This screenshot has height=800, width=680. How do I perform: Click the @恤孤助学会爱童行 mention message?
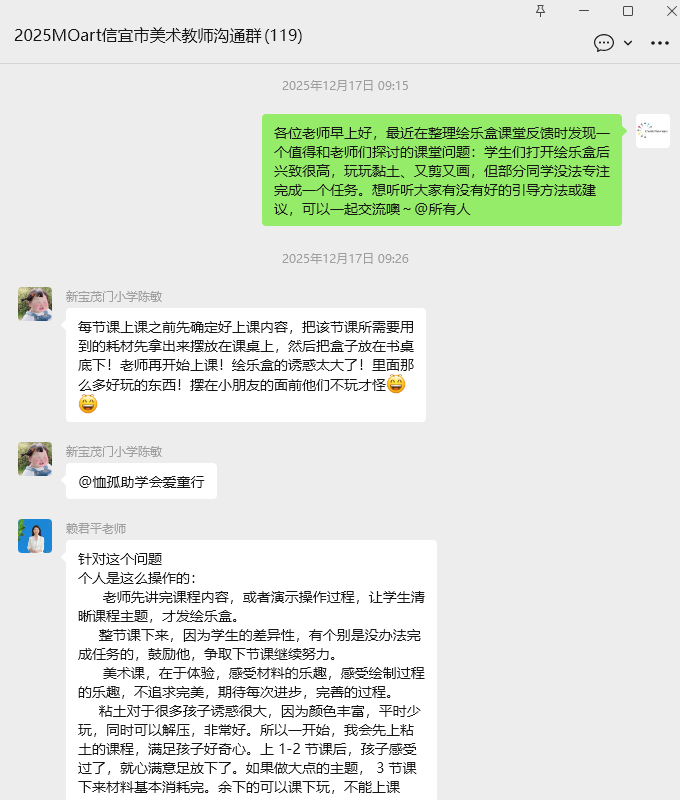[141, 481]
